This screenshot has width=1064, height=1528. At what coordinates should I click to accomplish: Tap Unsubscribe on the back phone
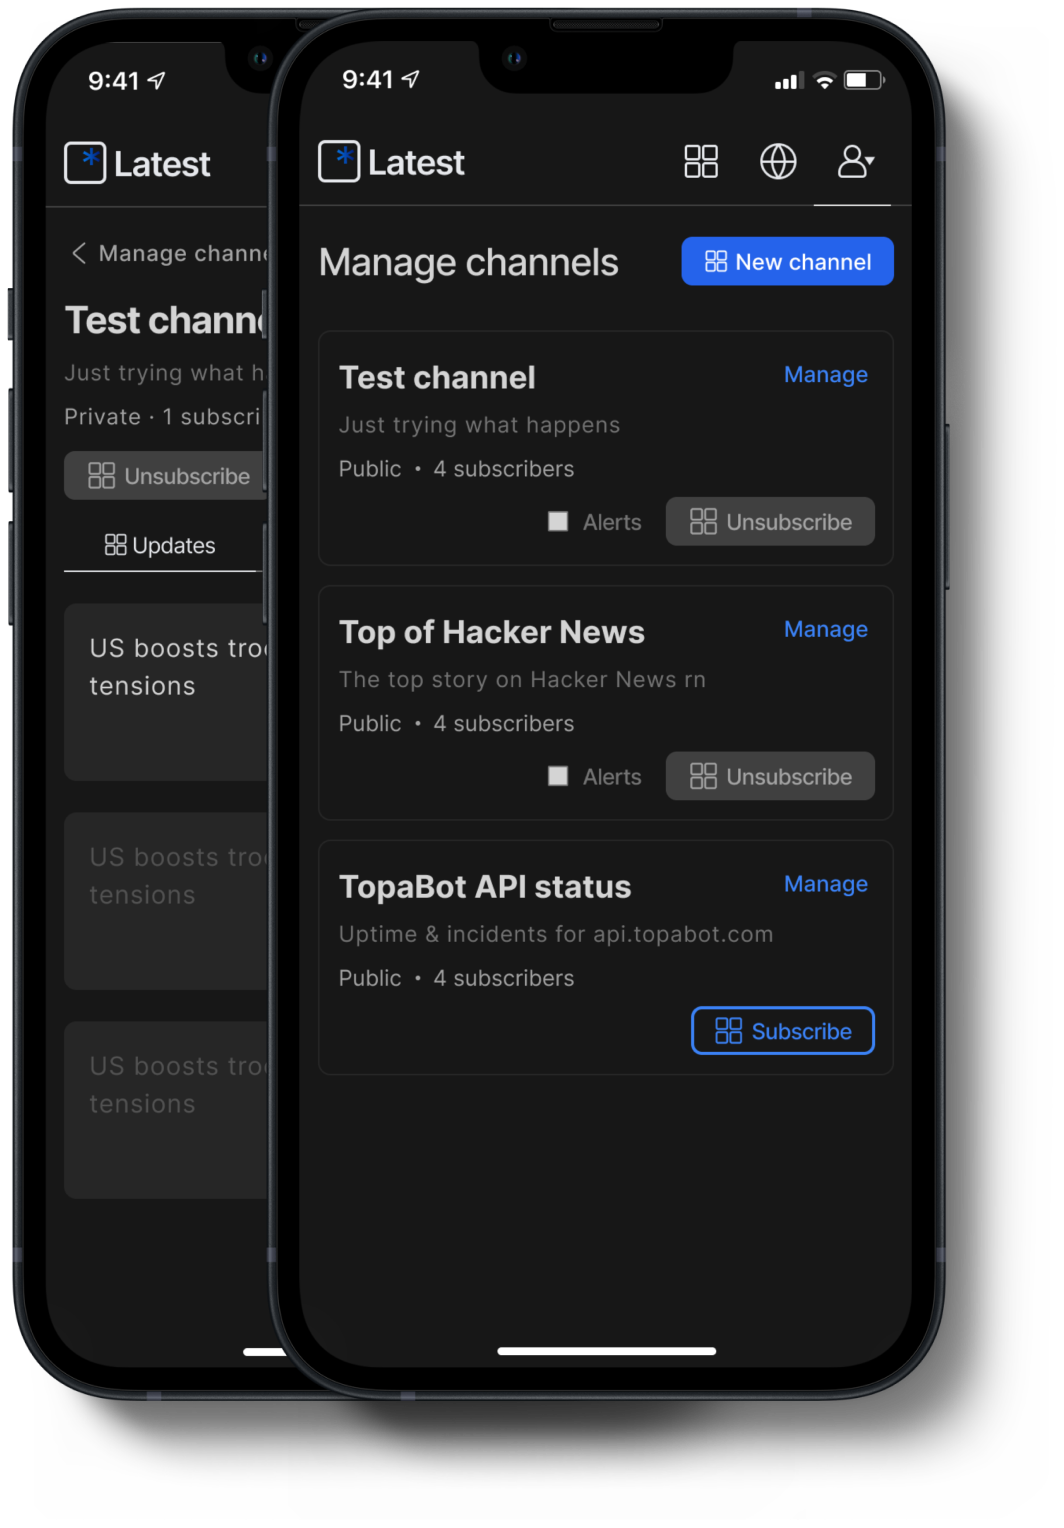[165, 476]
